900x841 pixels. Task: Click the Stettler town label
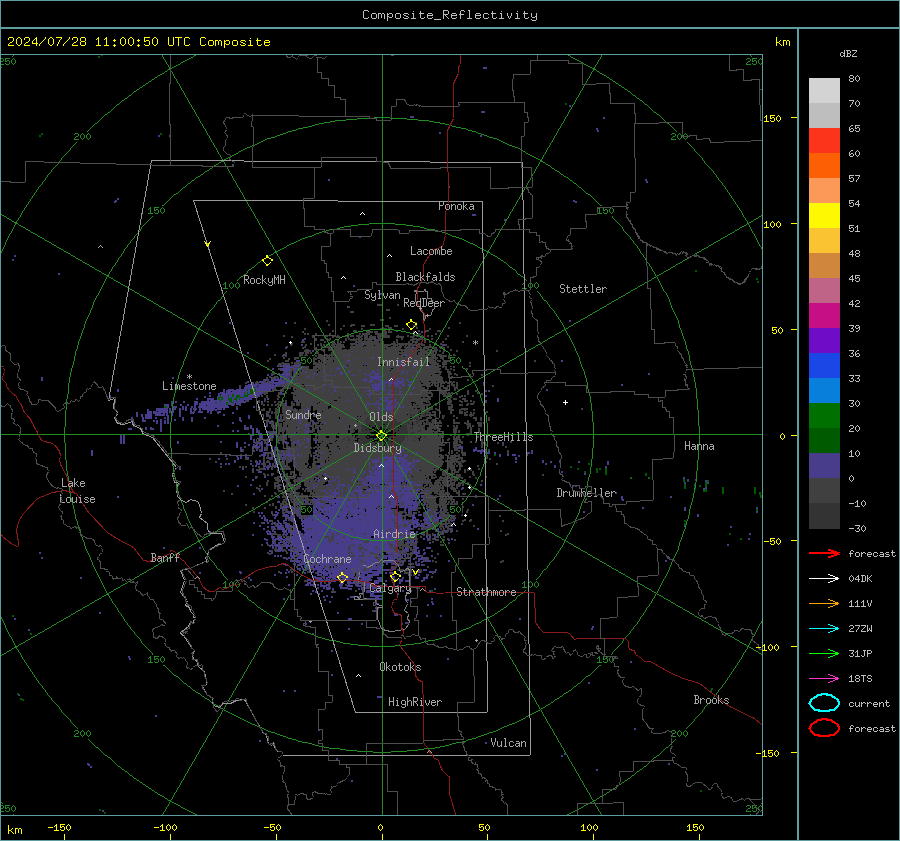[x=583, y=289]
